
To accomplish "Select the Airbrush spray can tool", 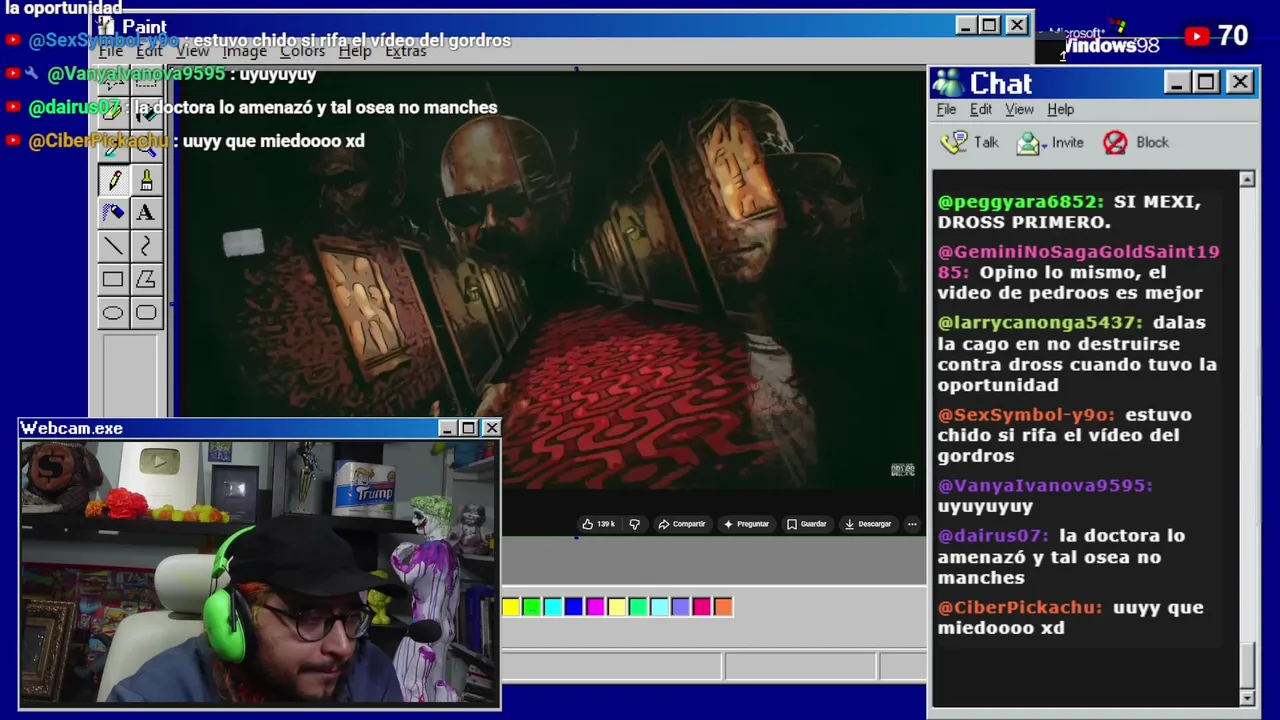I will click(113, 213).
